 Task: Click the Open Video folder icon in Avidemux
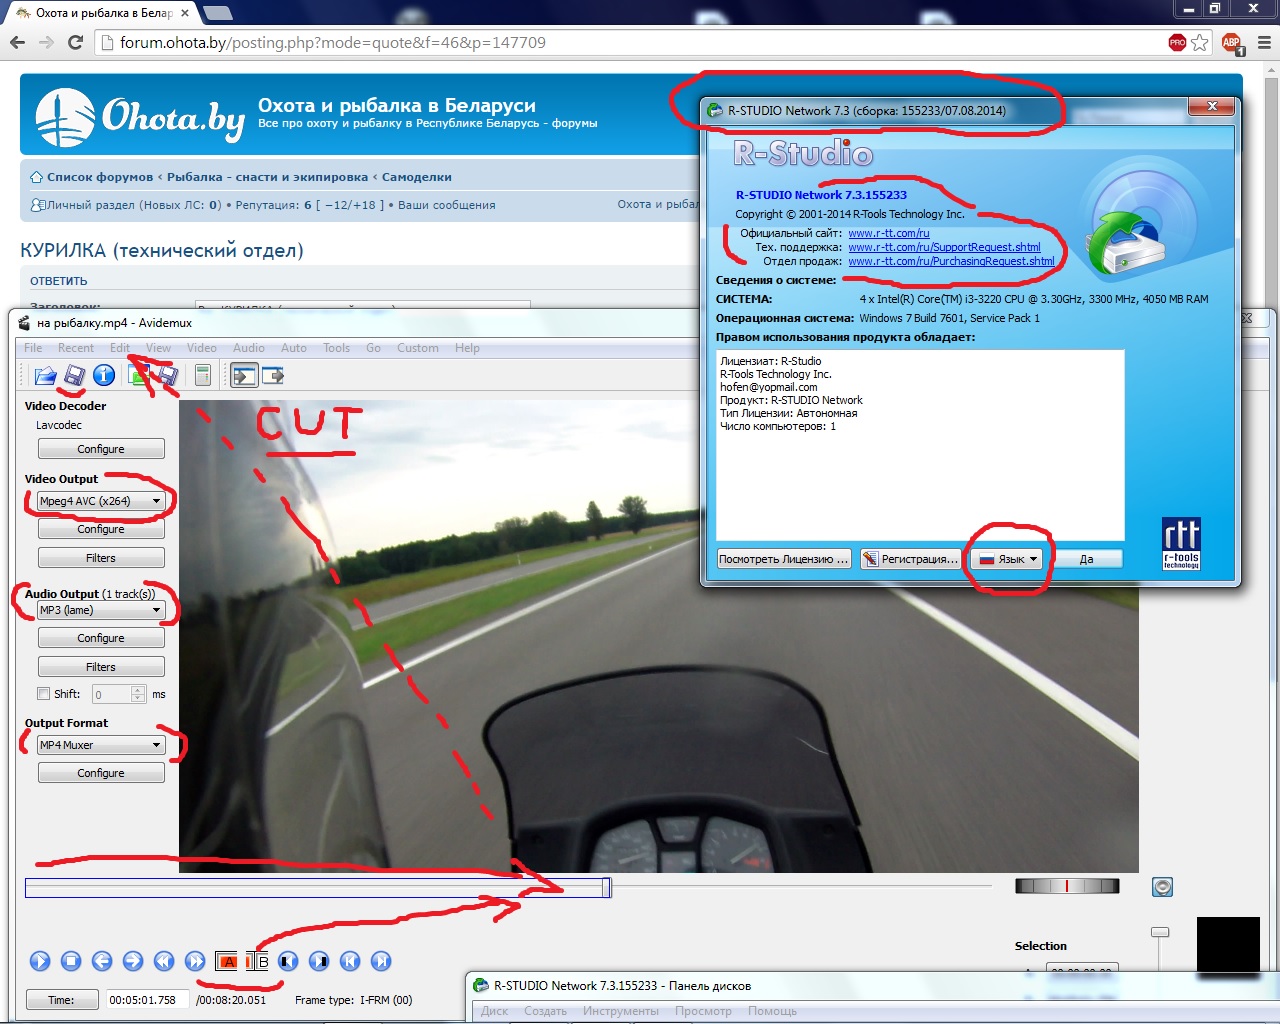pos(45,376)
